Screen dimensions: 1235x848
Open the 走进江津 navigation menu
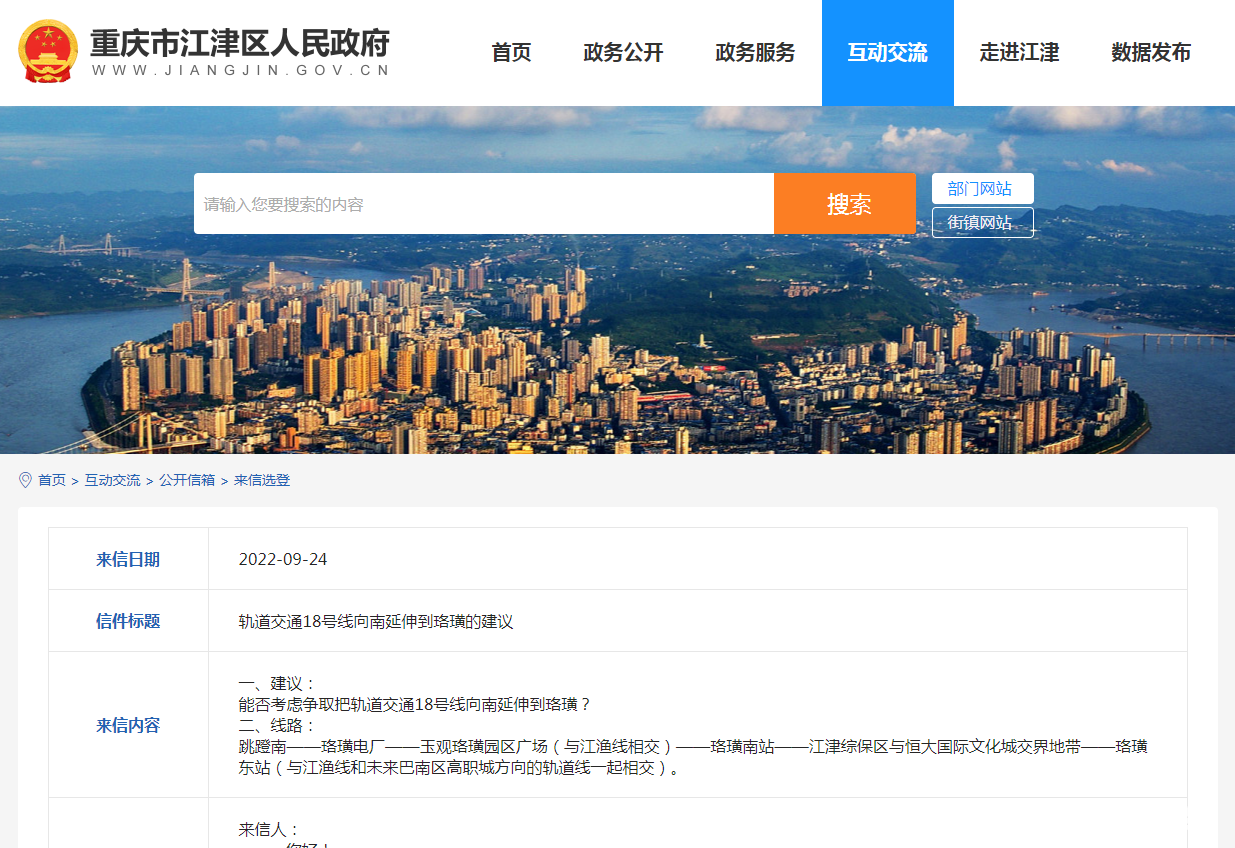pyautogui.click(x=1019, y=53)
